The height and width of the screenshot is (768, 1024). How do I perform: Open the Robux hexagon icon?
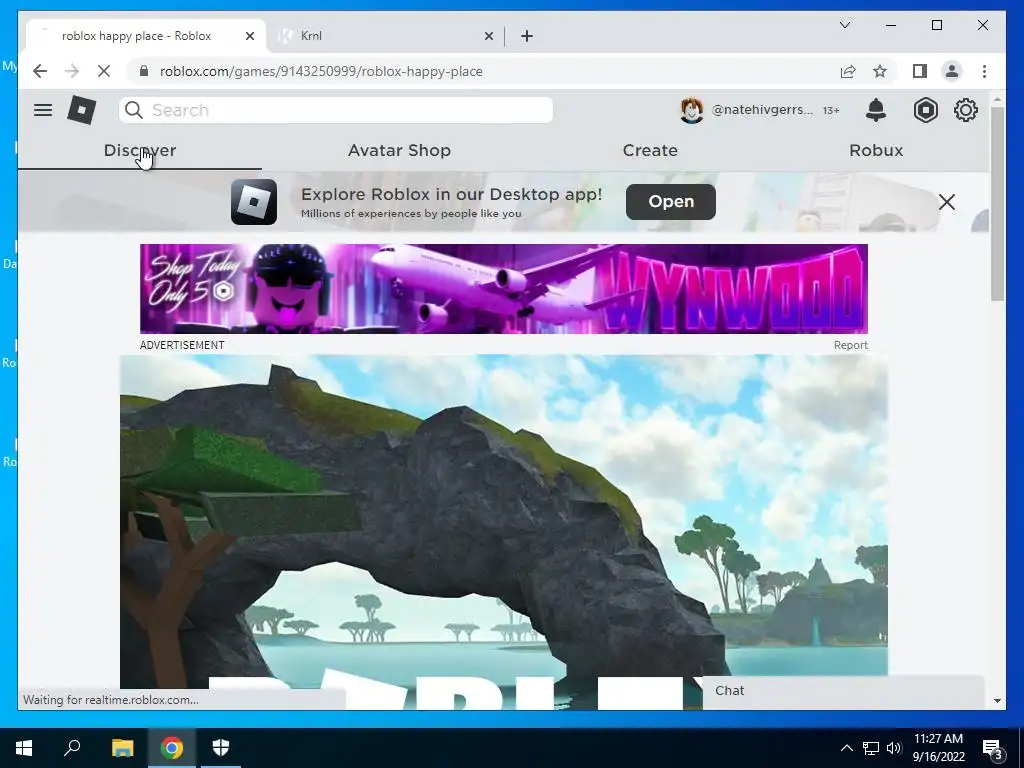pos(925,110)
